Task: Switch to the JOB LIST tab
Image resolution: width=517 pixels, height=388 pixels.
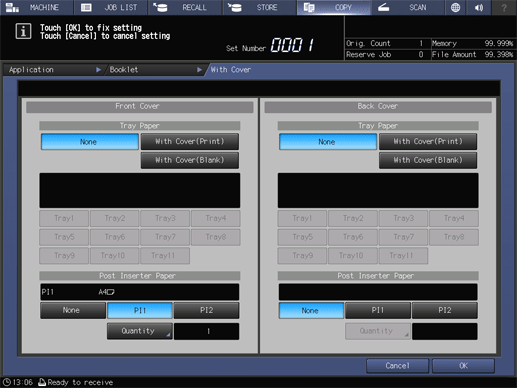Action: tap(111, 7)
